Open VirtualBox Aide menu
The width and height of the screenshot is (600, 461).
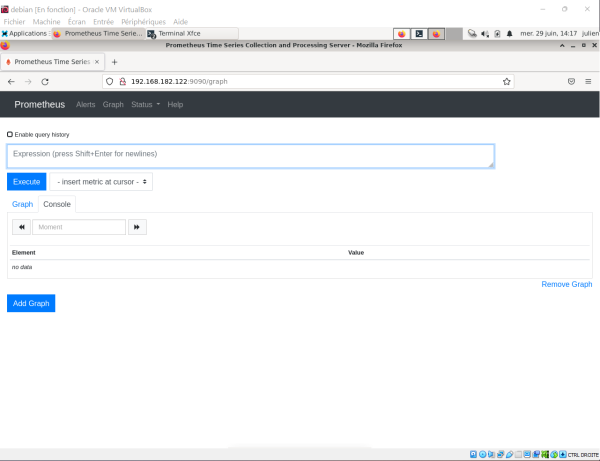[180, 22]
